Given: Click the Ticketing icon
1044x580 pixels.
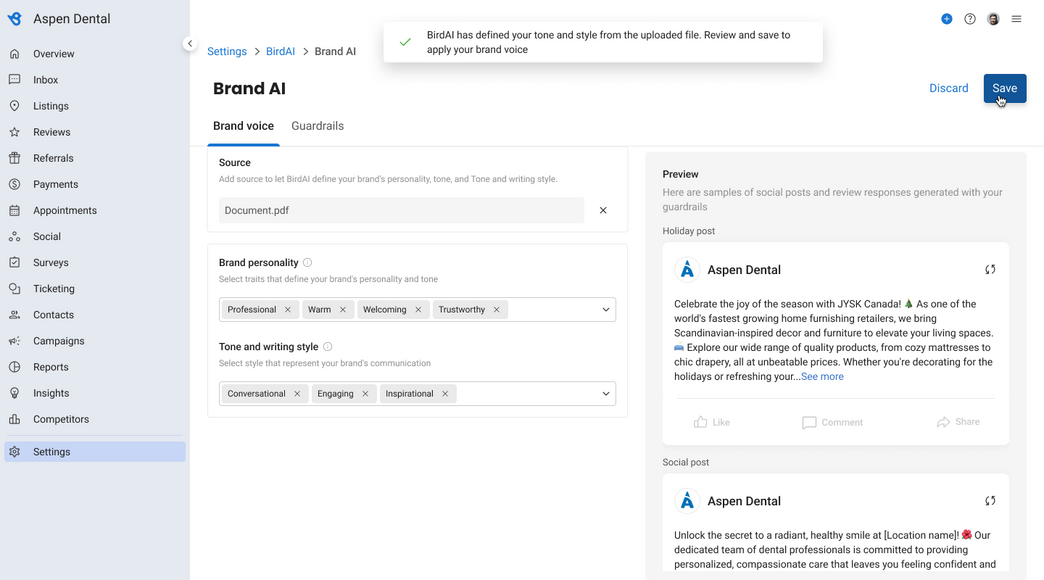Looking at the screenshot, I should coord(15,288).
